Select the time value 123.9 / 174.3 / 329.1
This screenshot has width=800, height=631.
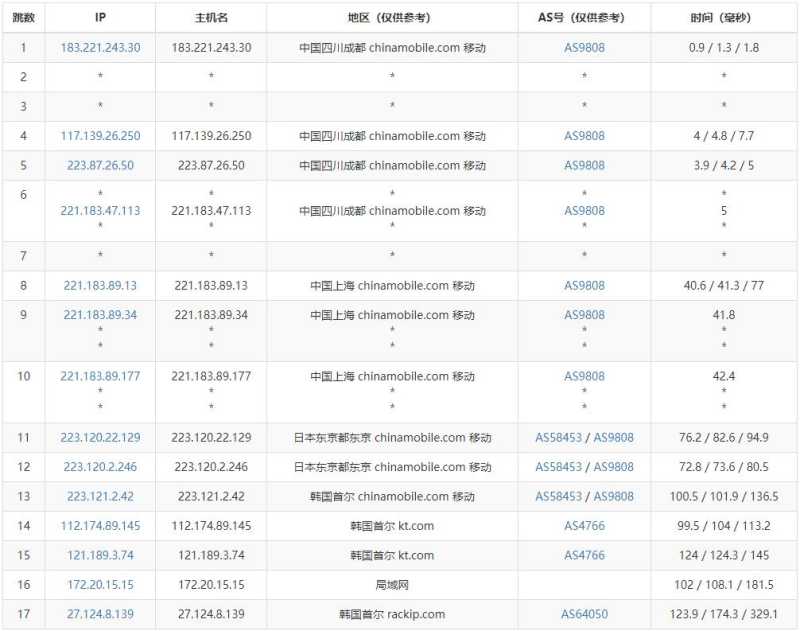tap(723, 614)
